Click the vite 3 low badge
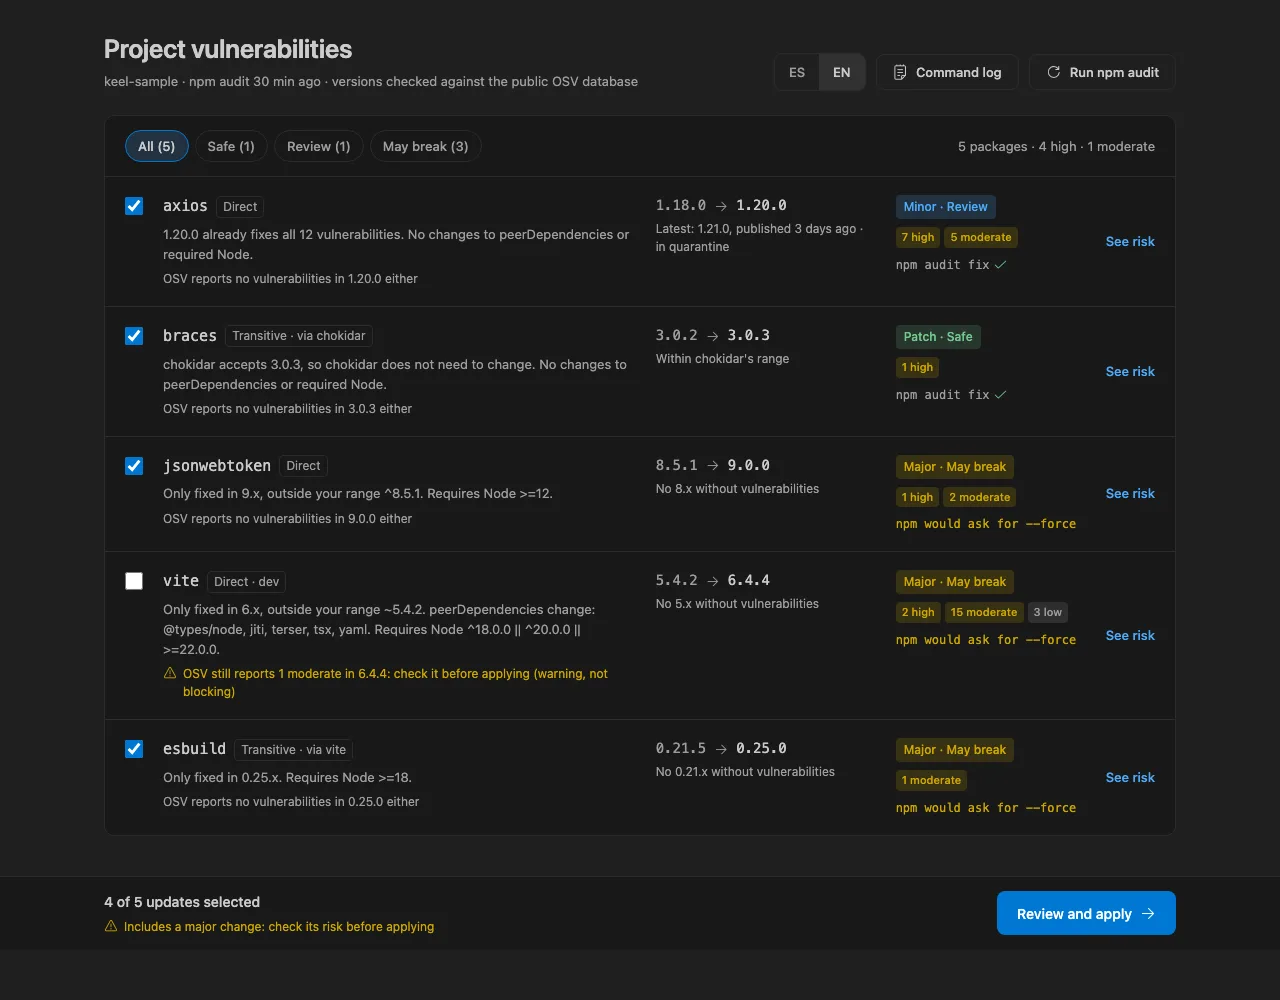The image size is (1280, 1000). (x=1048, y=612)
